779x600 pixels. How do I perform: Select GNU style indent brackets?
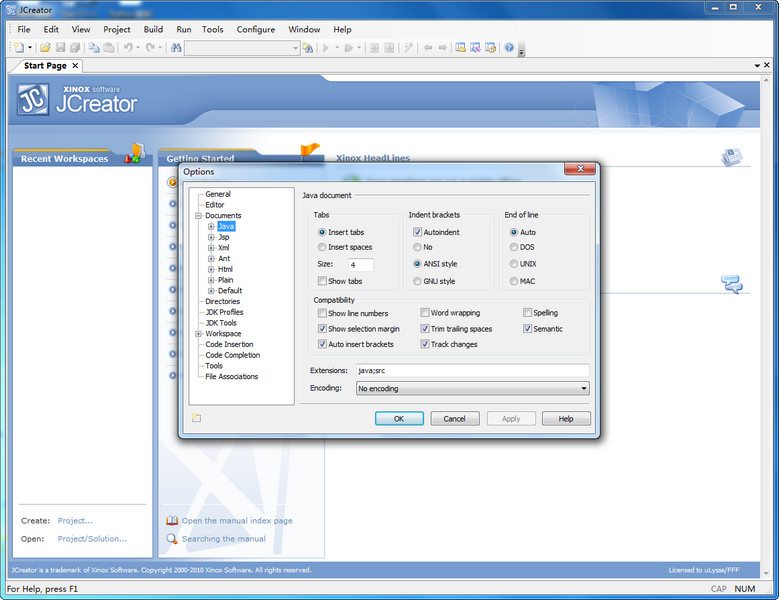(417, 281)
